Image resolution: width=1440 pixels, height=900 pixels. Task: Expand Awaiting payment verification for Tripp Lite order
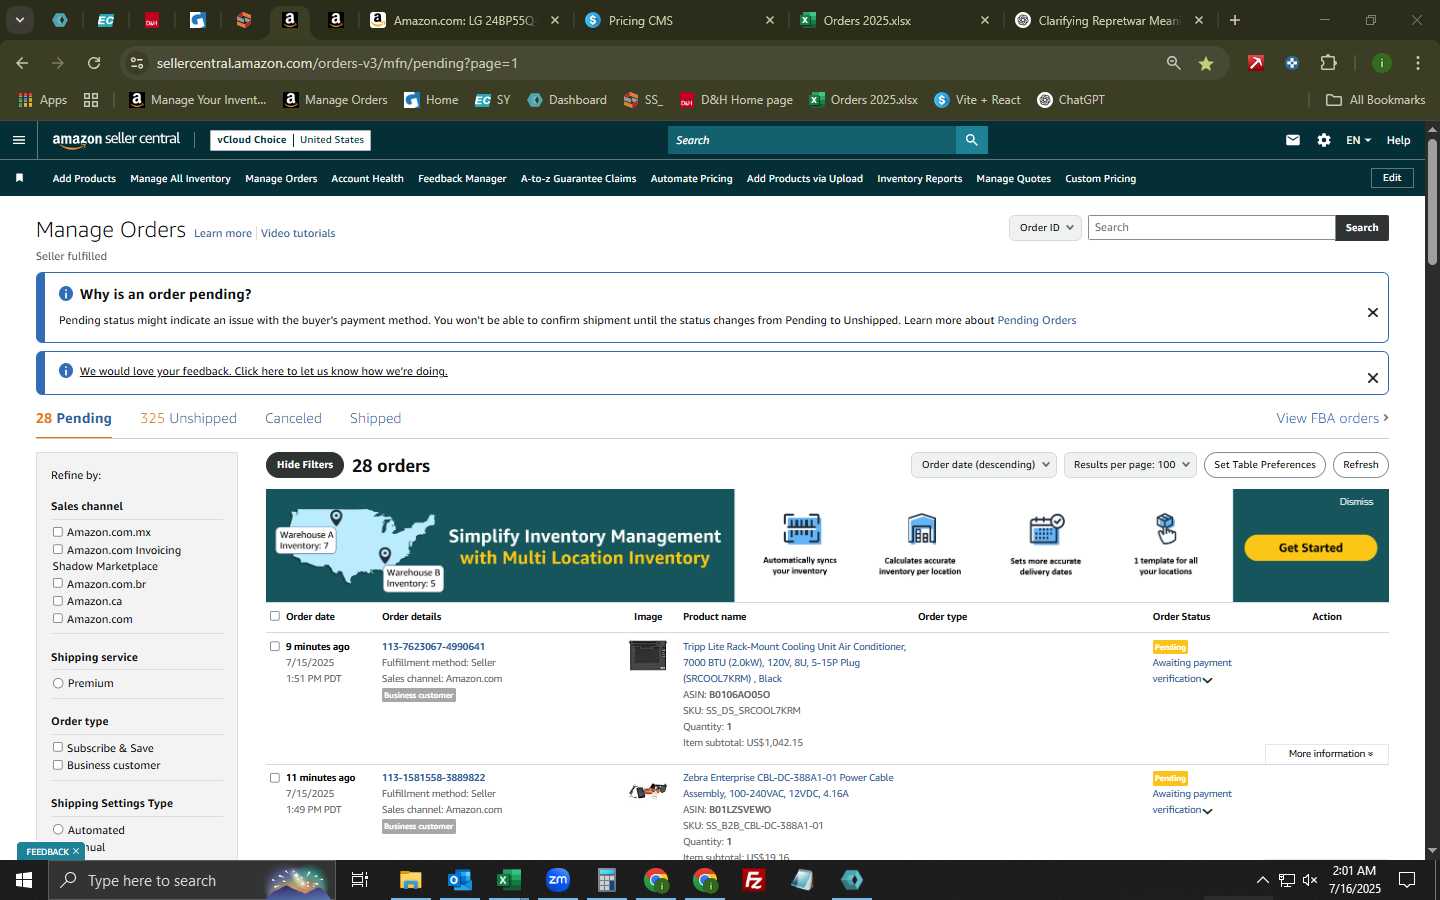[x=1207, y=680]
